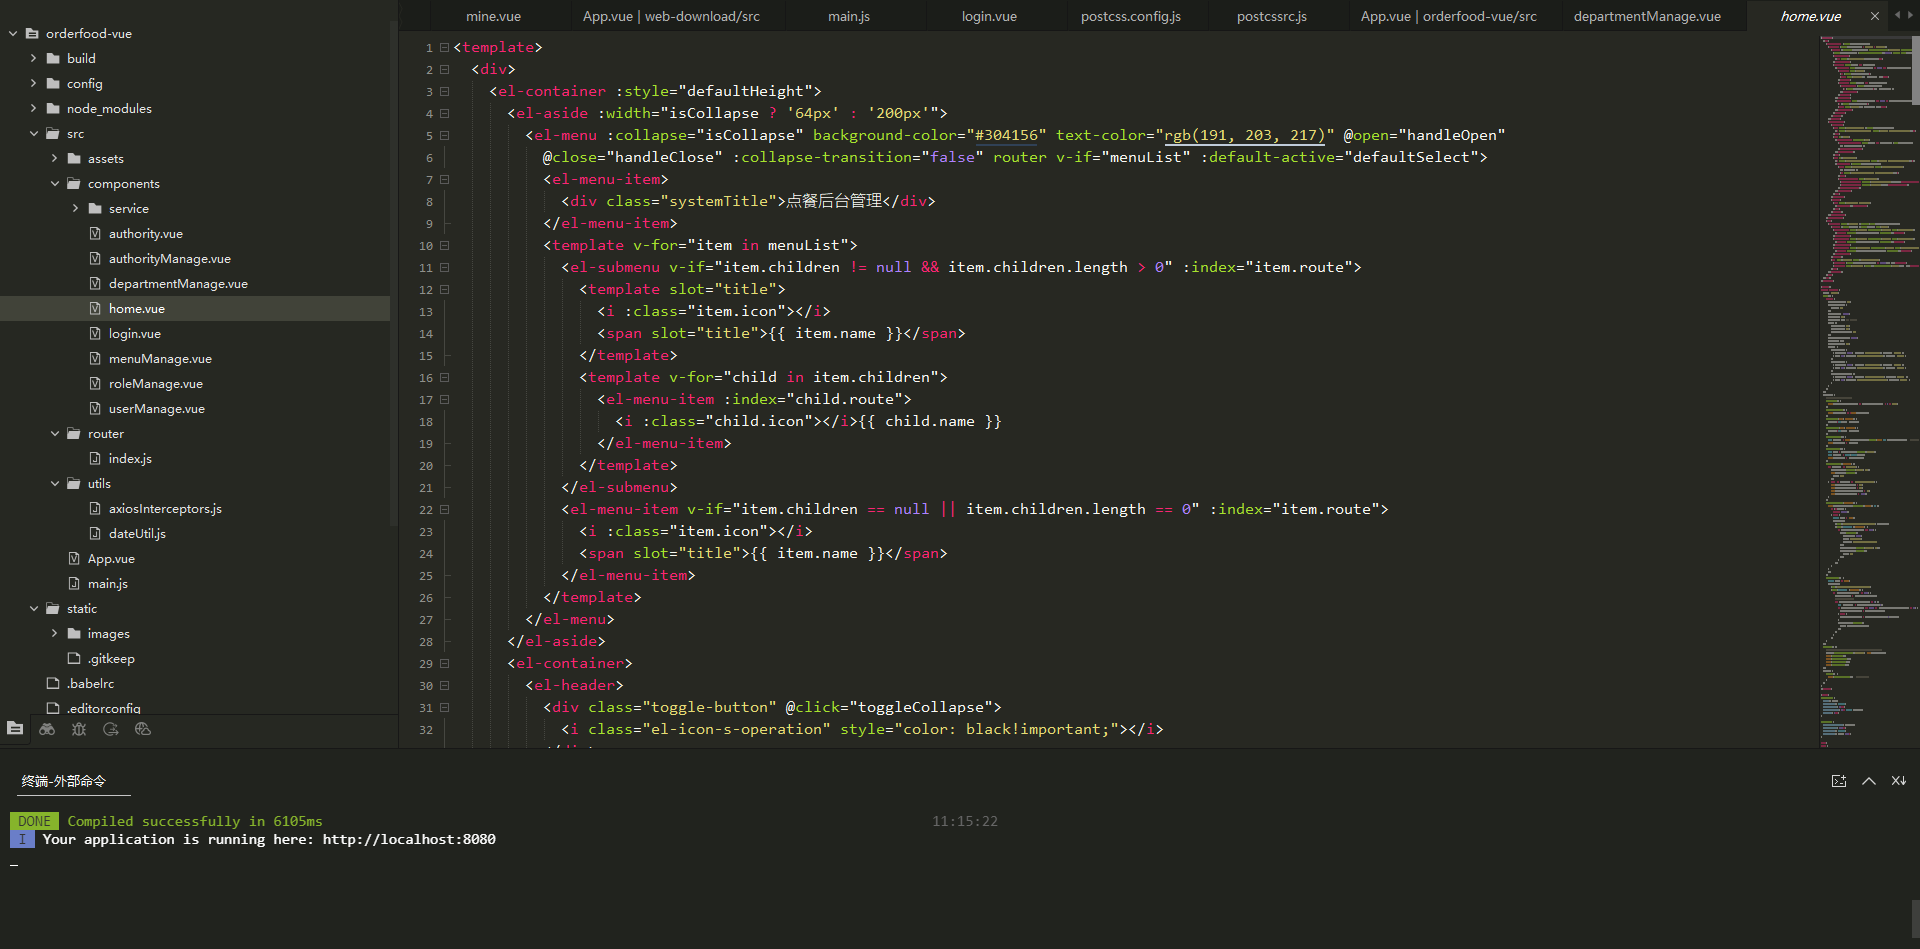Expand the node_modules folder
The width and height of the screenshot is (1920, 949).
tap(34, 109)
